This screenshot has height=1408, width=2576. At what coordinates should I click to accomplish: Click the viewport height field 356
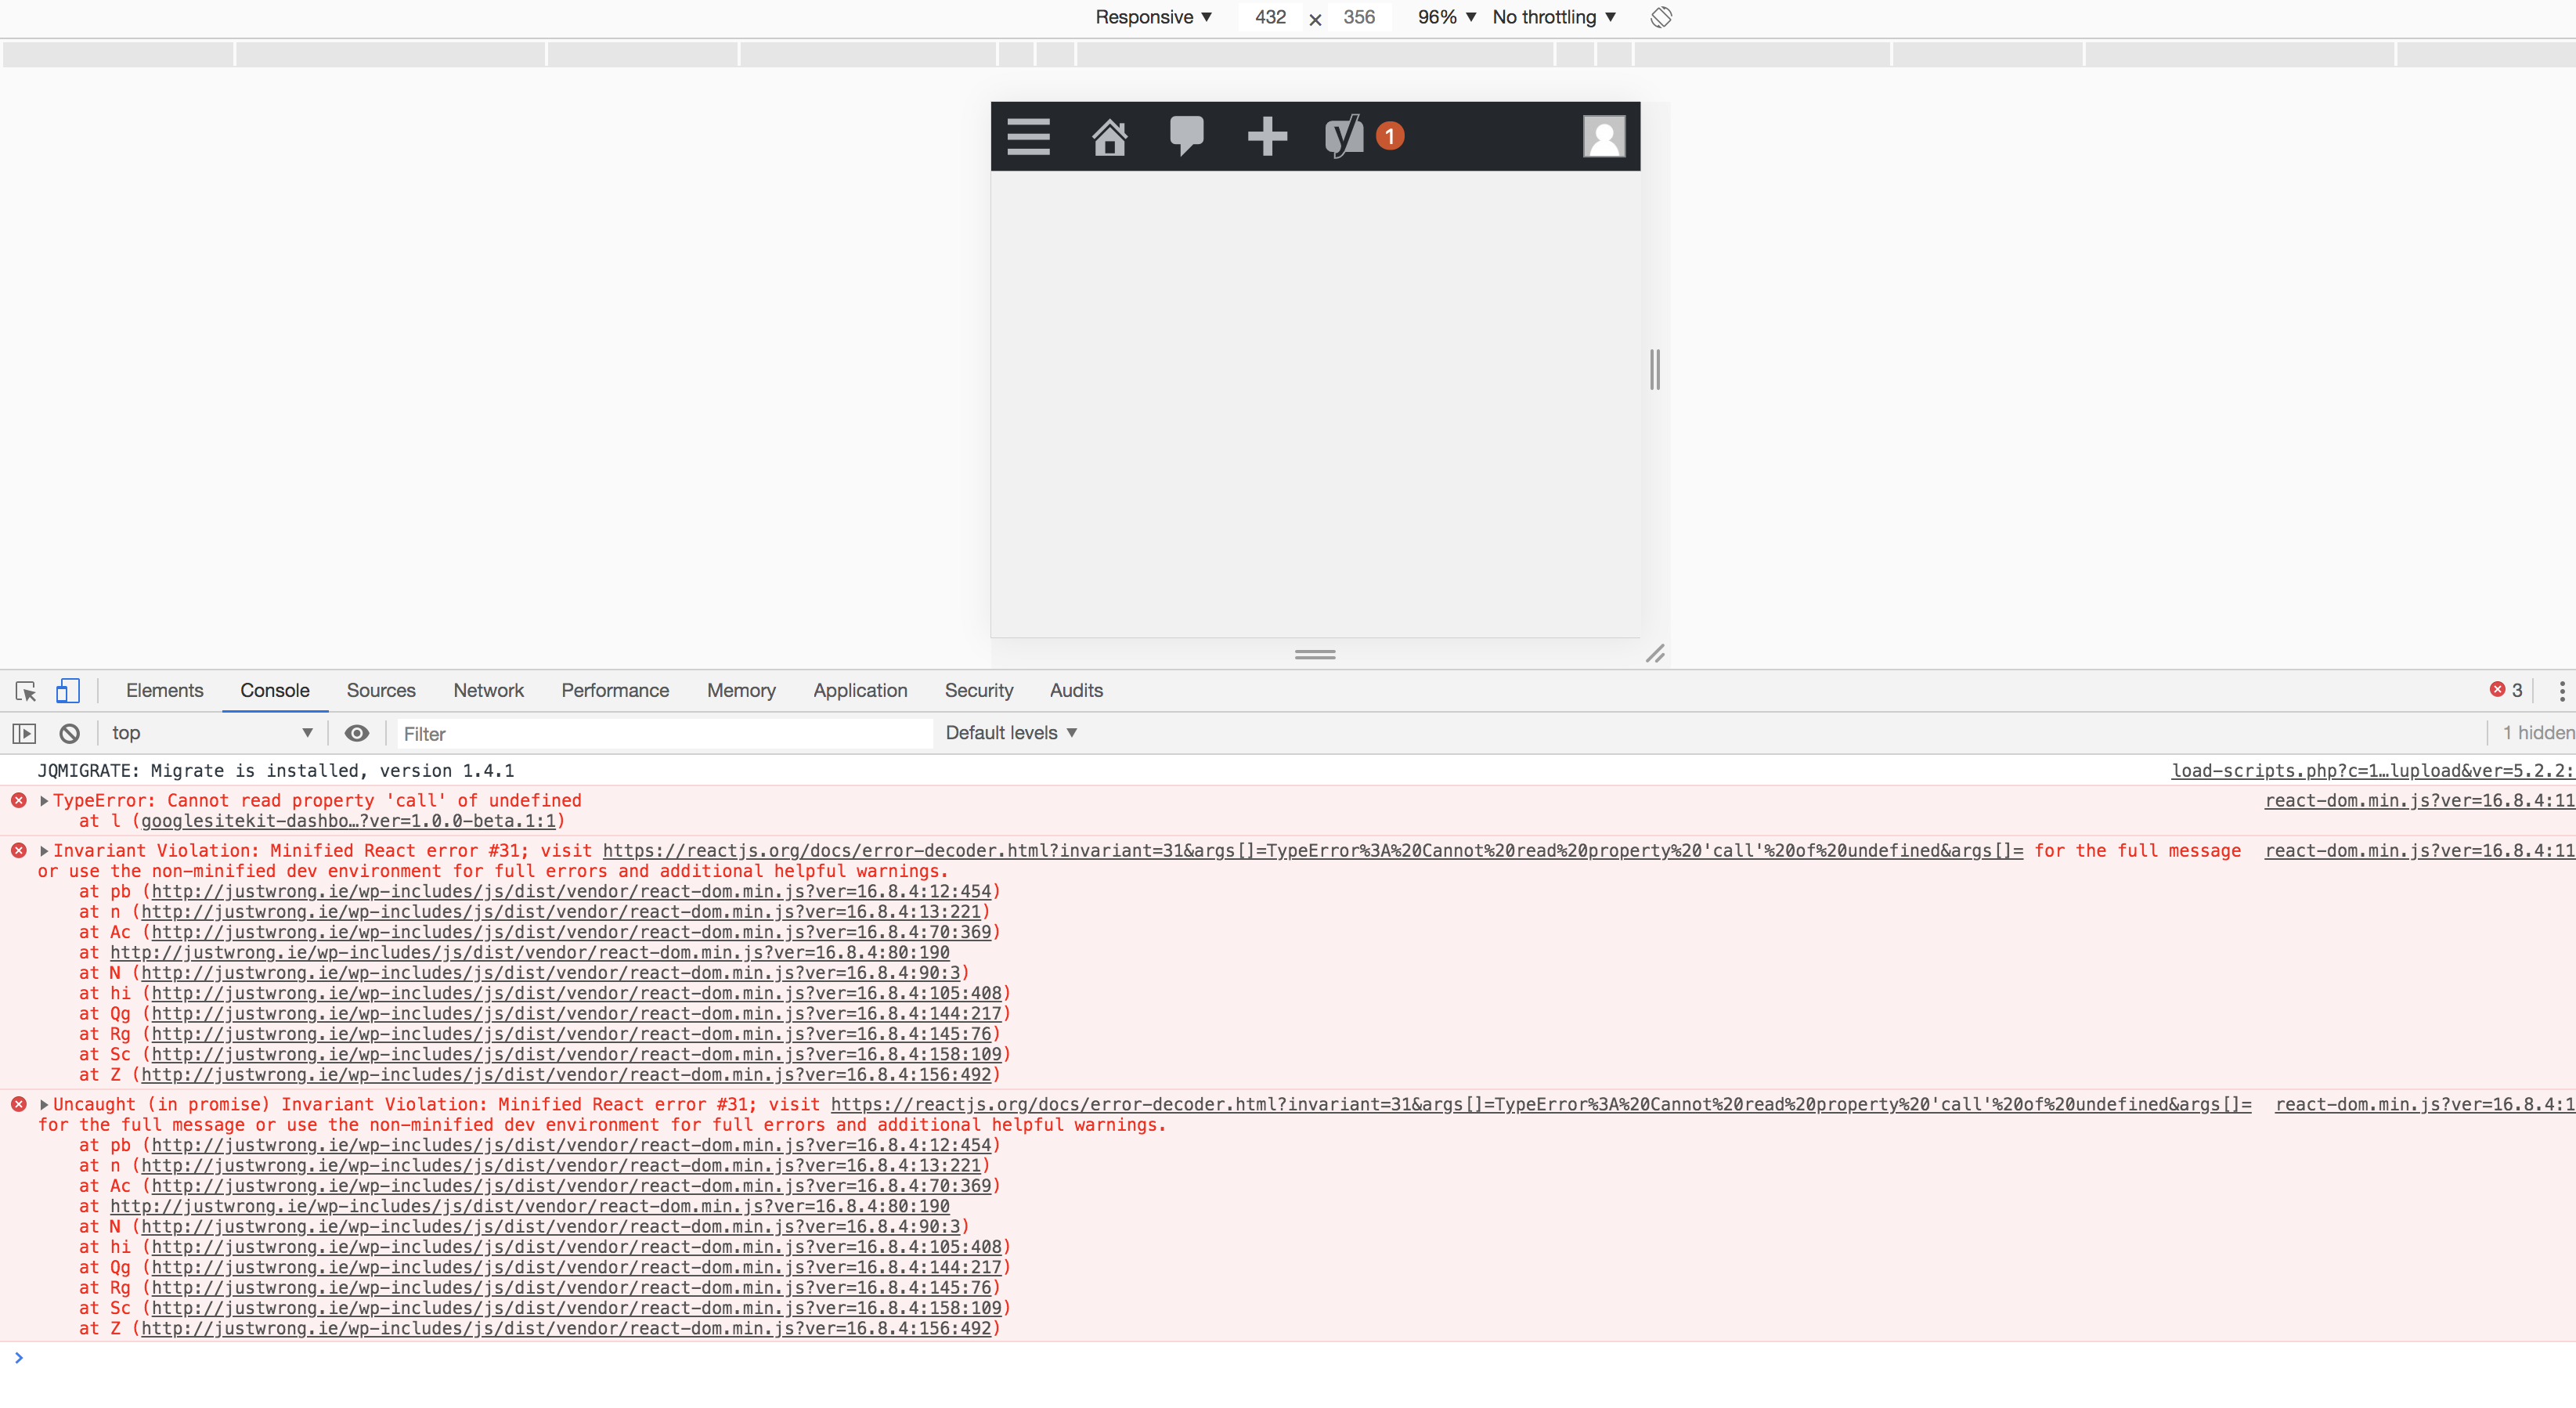1359,17
